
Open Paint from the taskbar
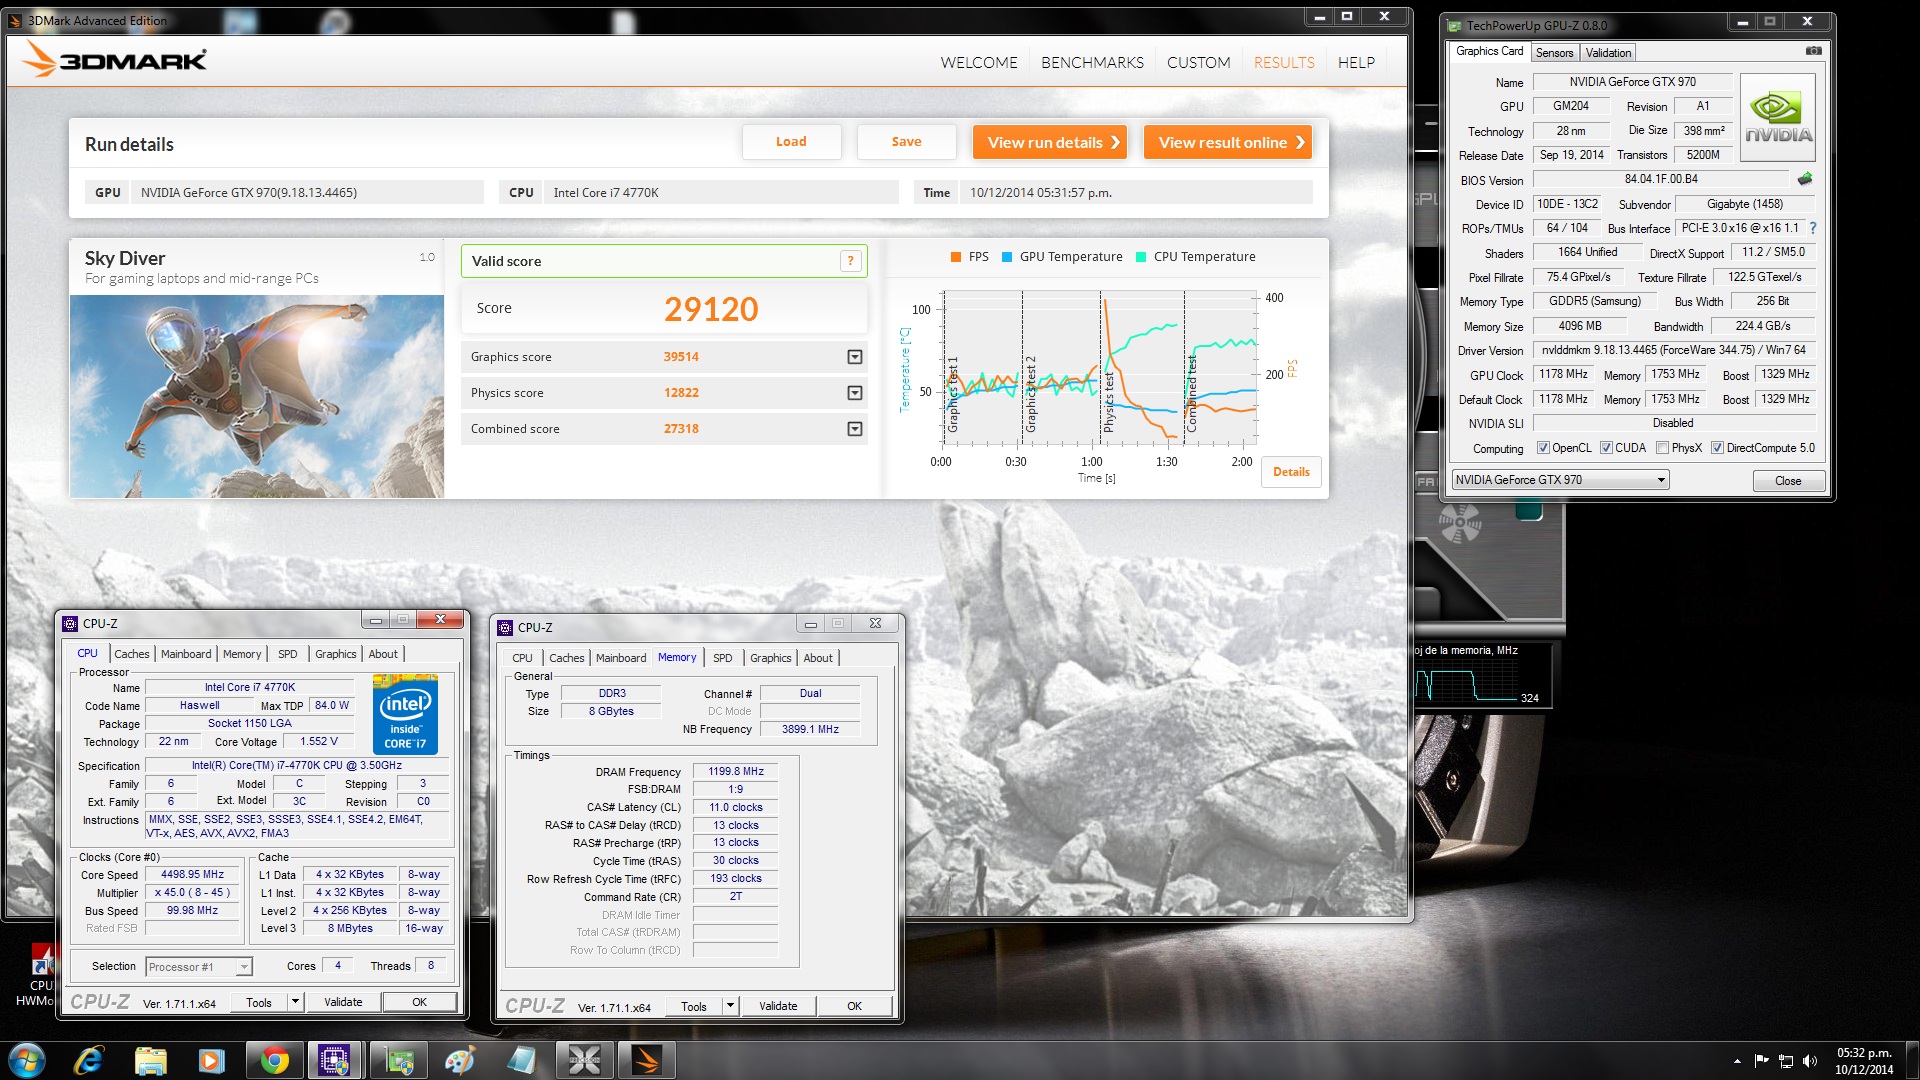click(460, 1060)
